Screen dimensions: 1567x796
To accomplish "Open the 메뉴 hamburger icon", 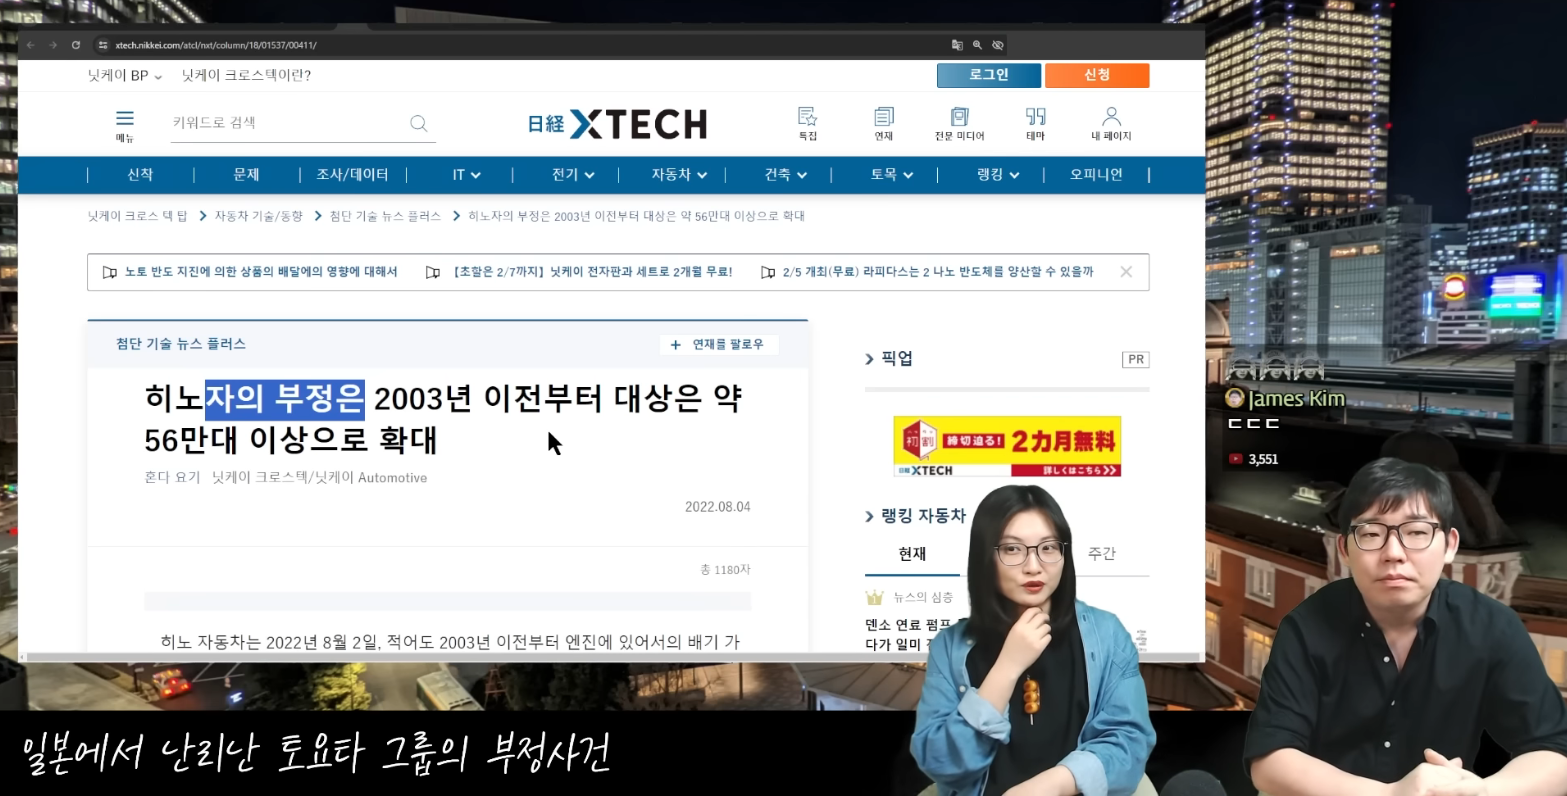I will point(124,117).
